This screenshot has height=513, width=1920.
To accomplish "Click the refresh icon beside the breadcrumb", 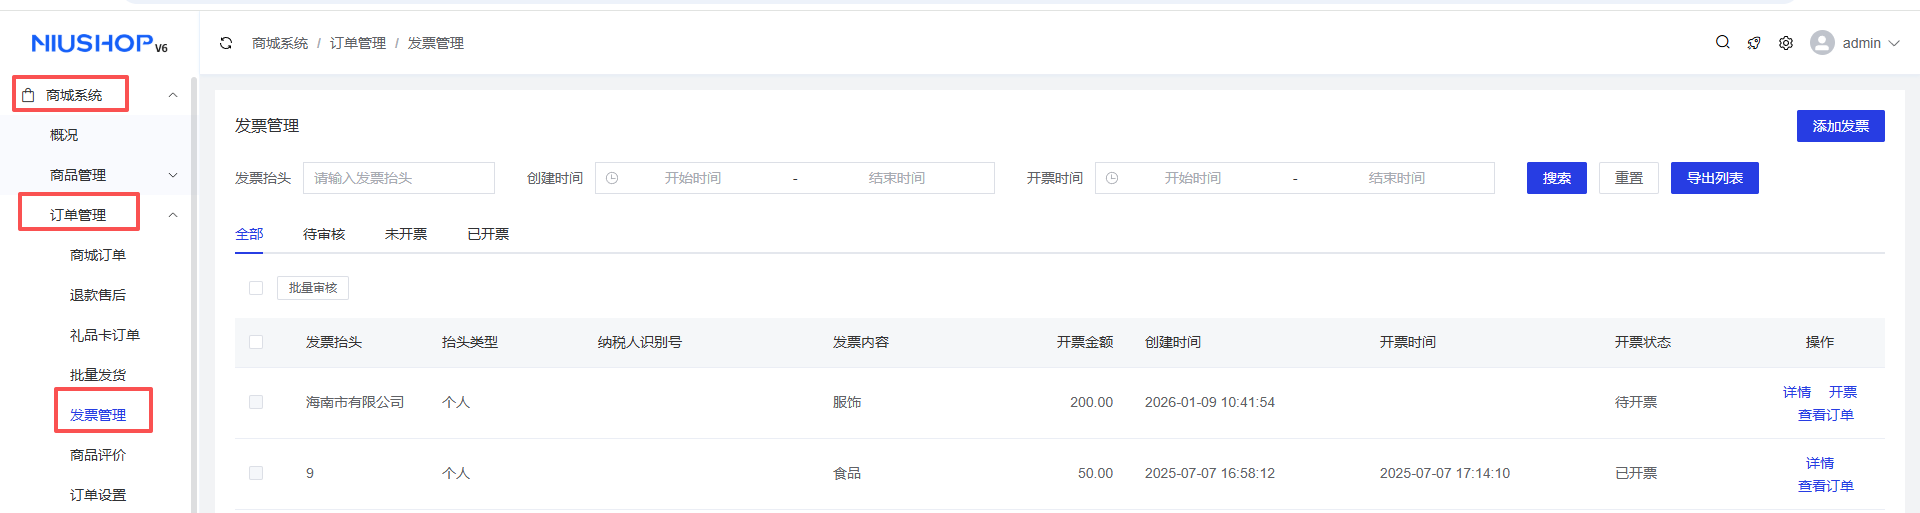I will pyautogui.click(x=226, y=43).
